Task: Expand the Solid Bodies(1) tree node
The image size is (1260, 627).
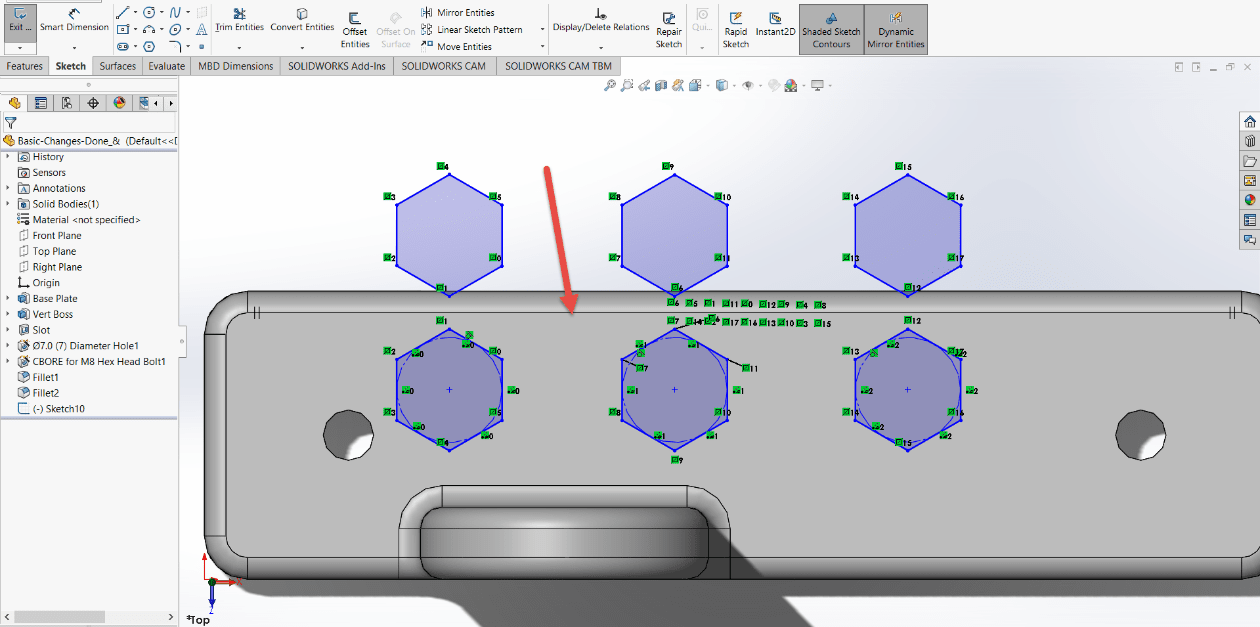Action: pos(8,204)
